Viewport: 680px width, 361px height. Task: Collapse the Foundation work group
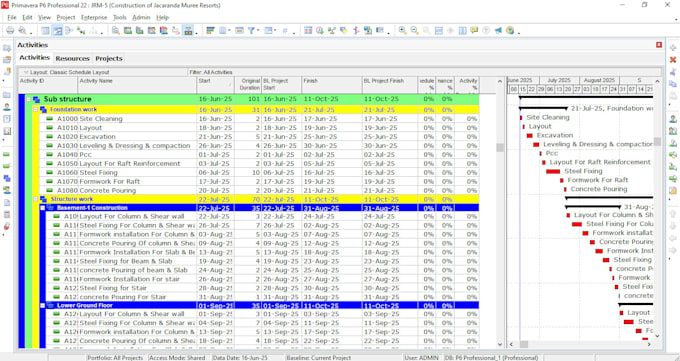click(x=36, y=110)
